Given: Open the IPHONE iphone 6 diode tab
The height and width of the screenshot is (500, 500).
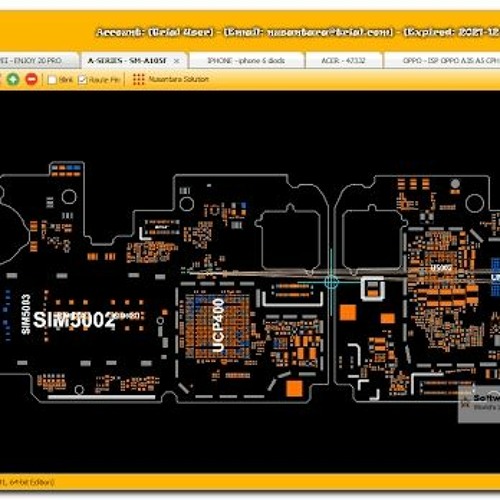Looking at the screenshot, I should pos(246,61).
